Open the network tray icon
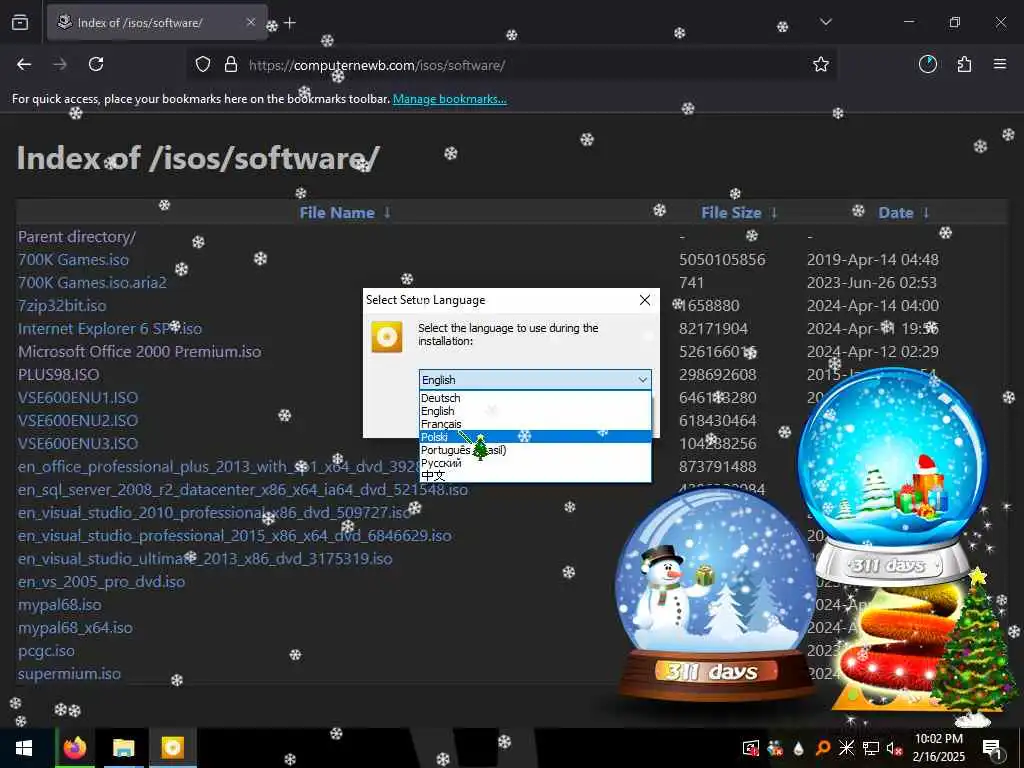The image size is (1024, 768). tap(871, 748)
